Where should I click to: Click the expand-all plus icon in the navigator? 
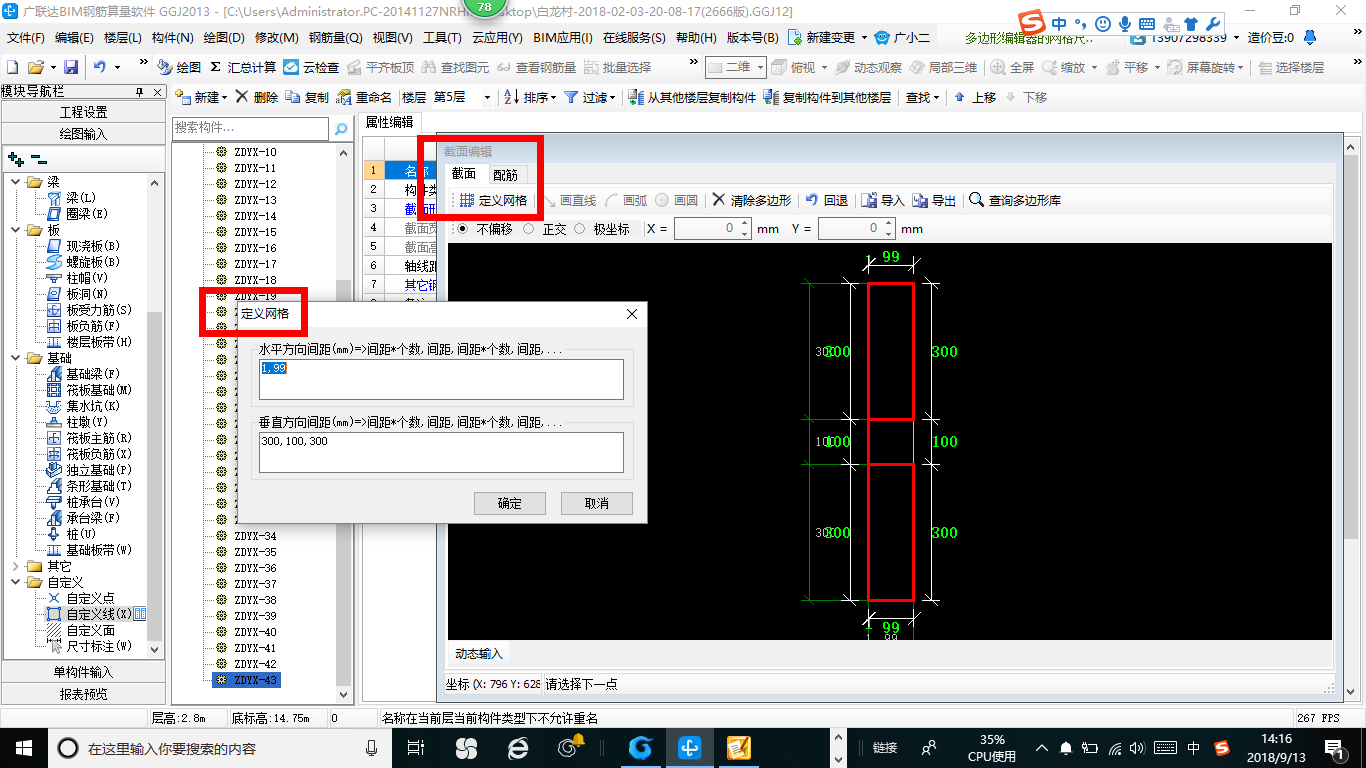[15, 159]
